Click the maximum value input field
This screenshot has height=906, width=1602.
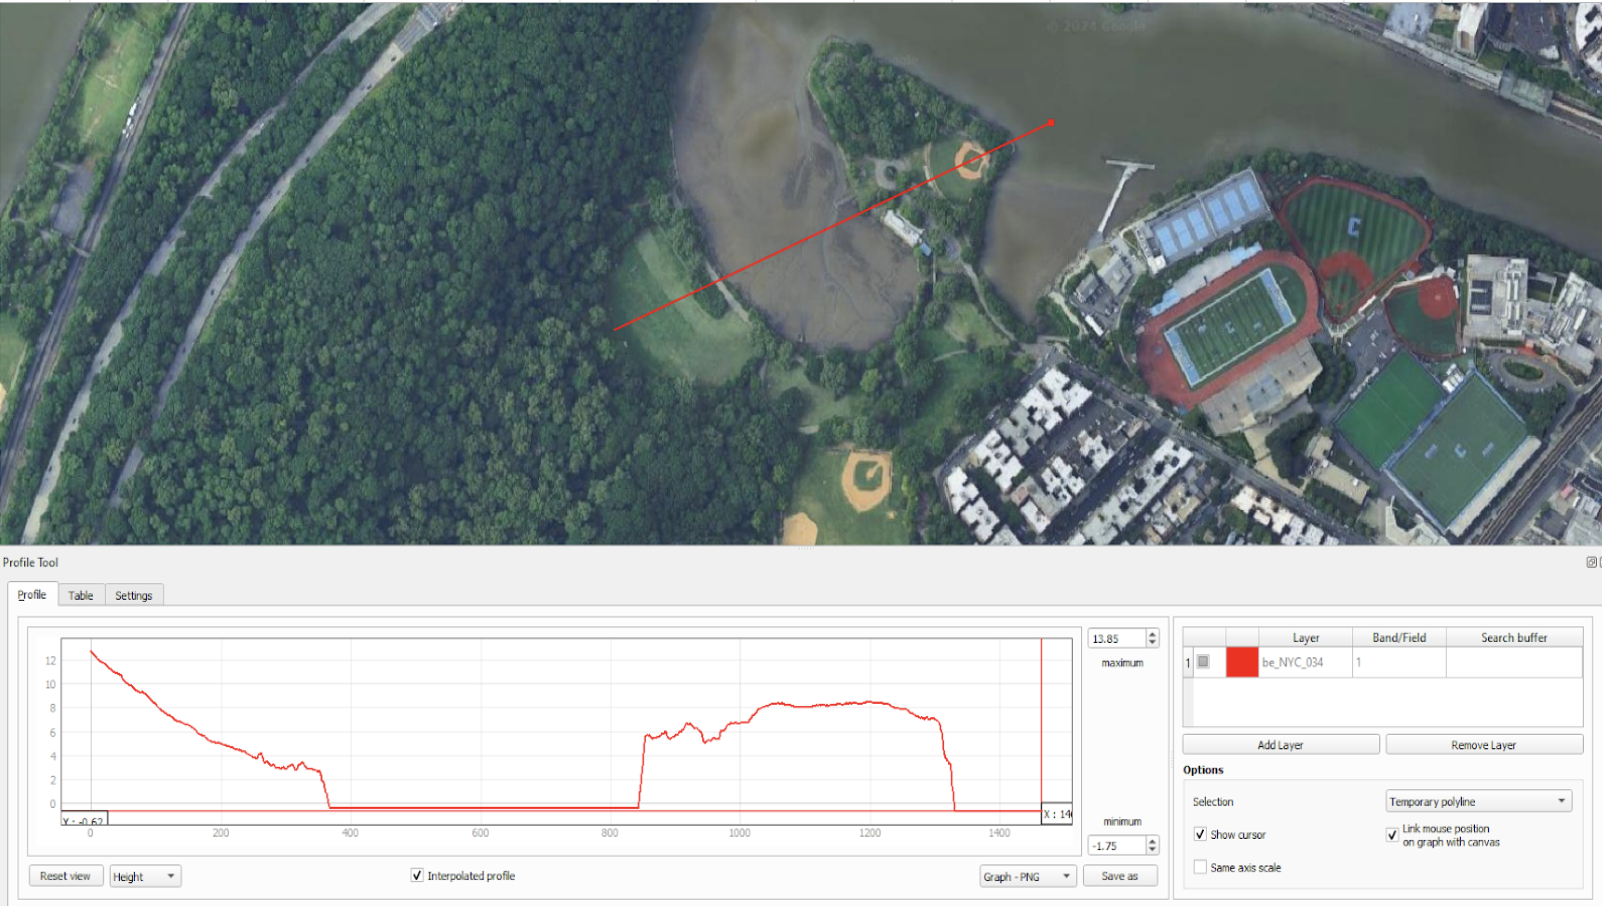(1117, 638)
